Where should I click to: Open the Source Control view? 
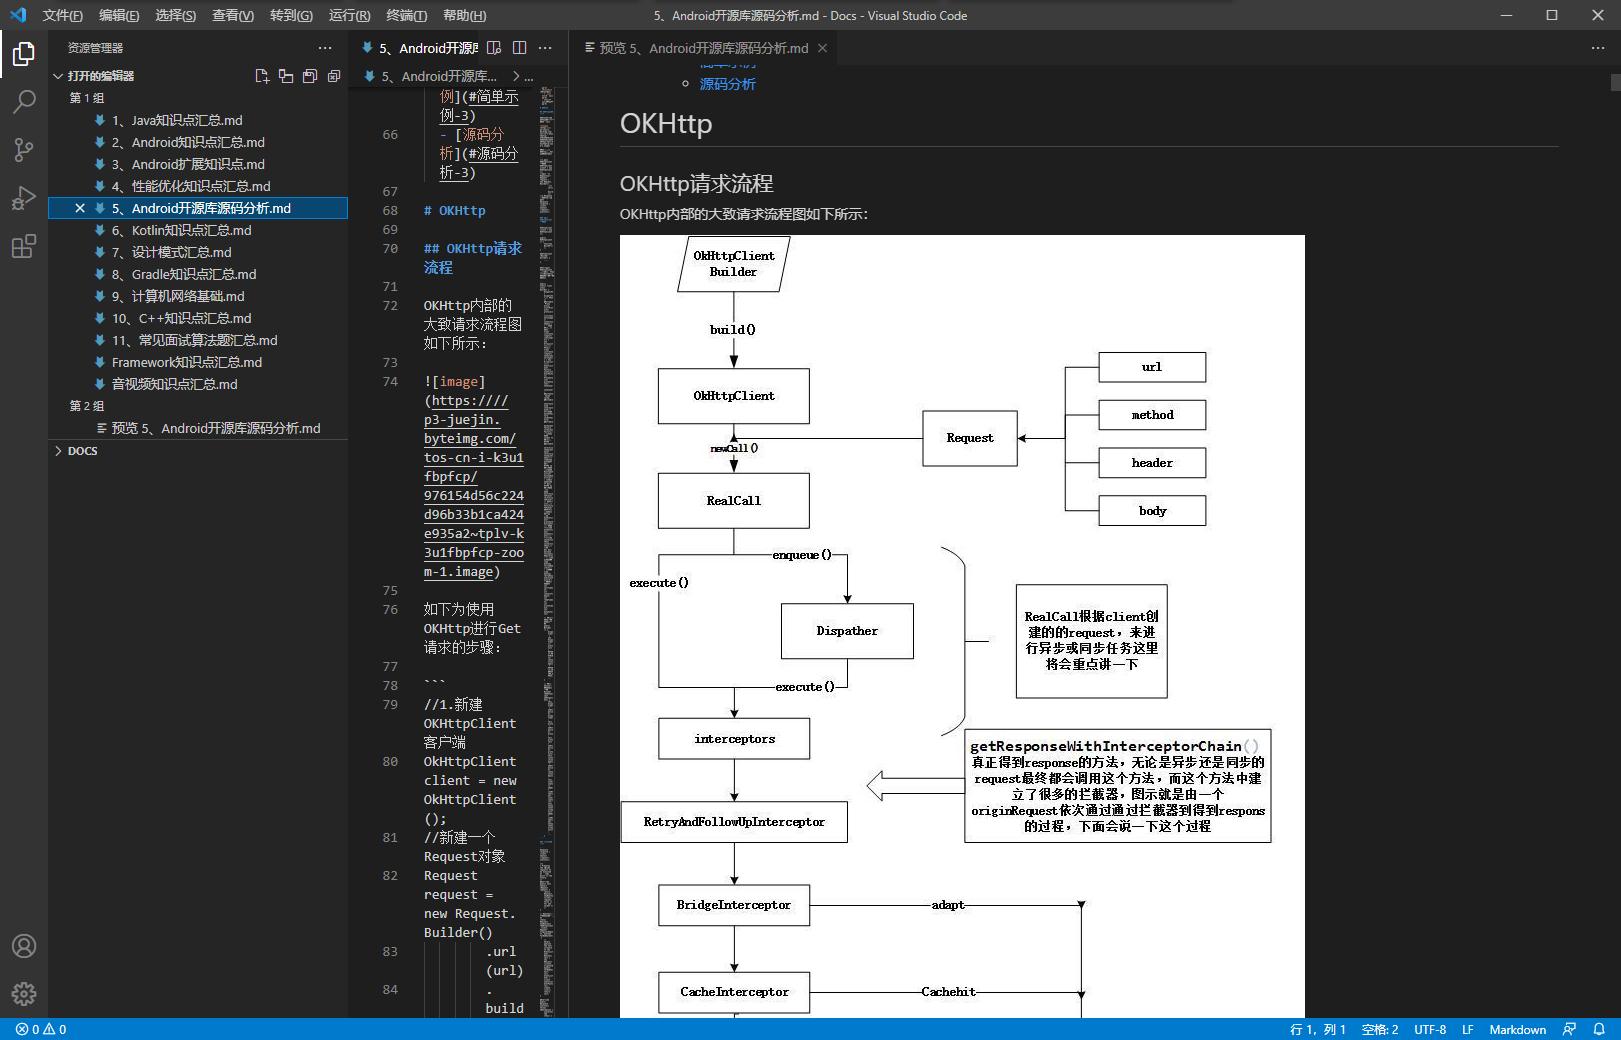click(x=24, y=150)
